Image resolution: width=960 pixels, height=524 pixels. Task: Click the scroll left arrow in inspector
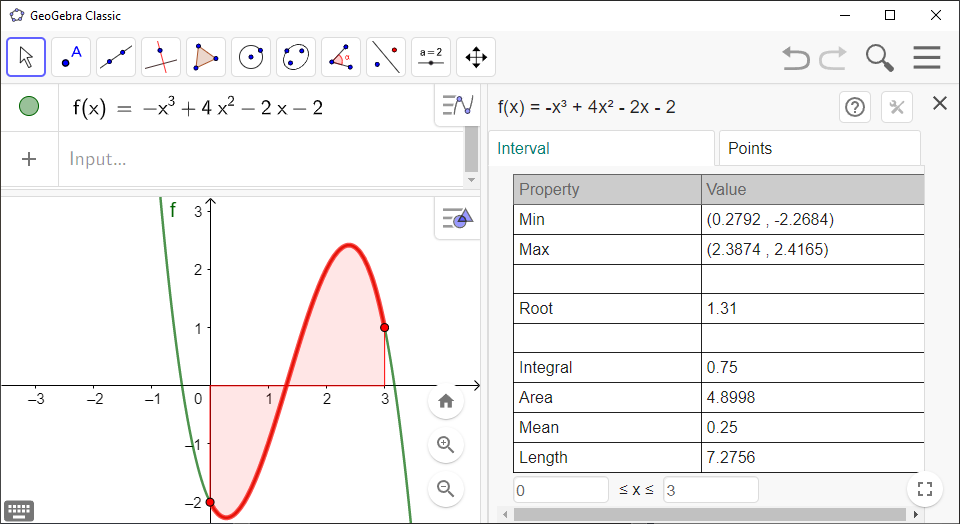pyautogui.click(x=505, y=514)
